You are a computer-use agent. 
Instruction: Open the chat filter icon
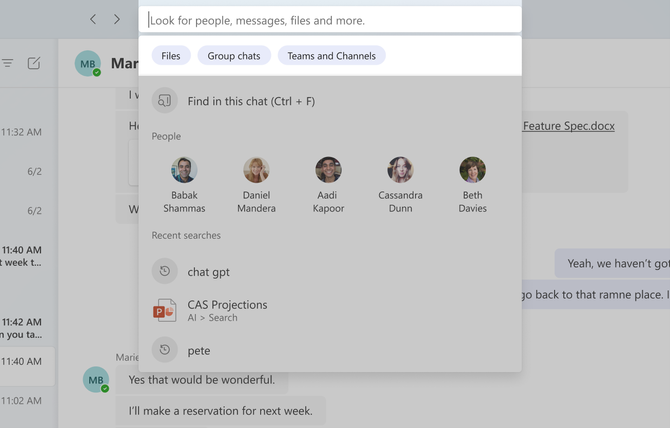[7, 63]
